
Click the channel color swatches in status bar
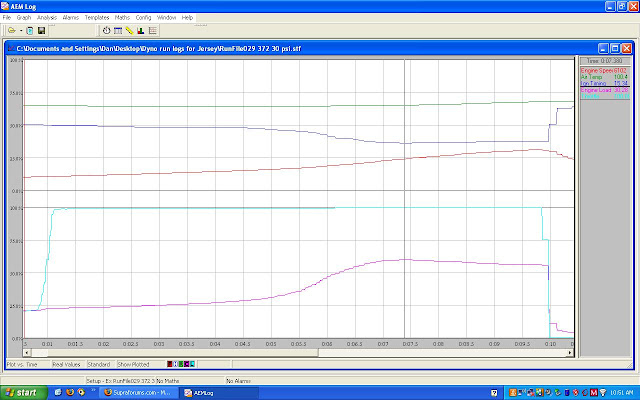point(179,365)
